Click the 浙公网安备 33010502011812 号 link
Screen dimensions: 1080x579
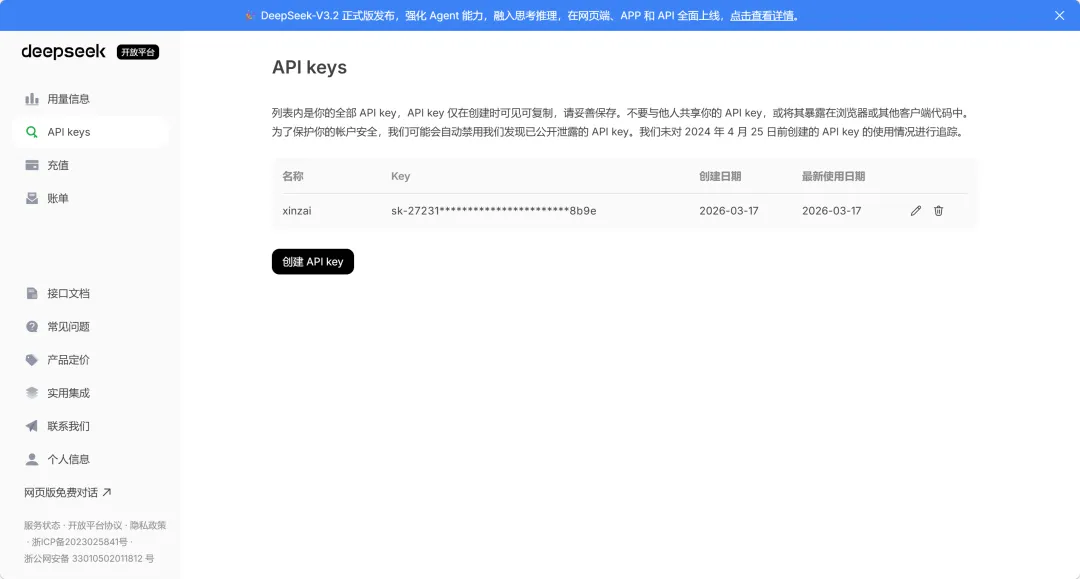tap(89, 558)
